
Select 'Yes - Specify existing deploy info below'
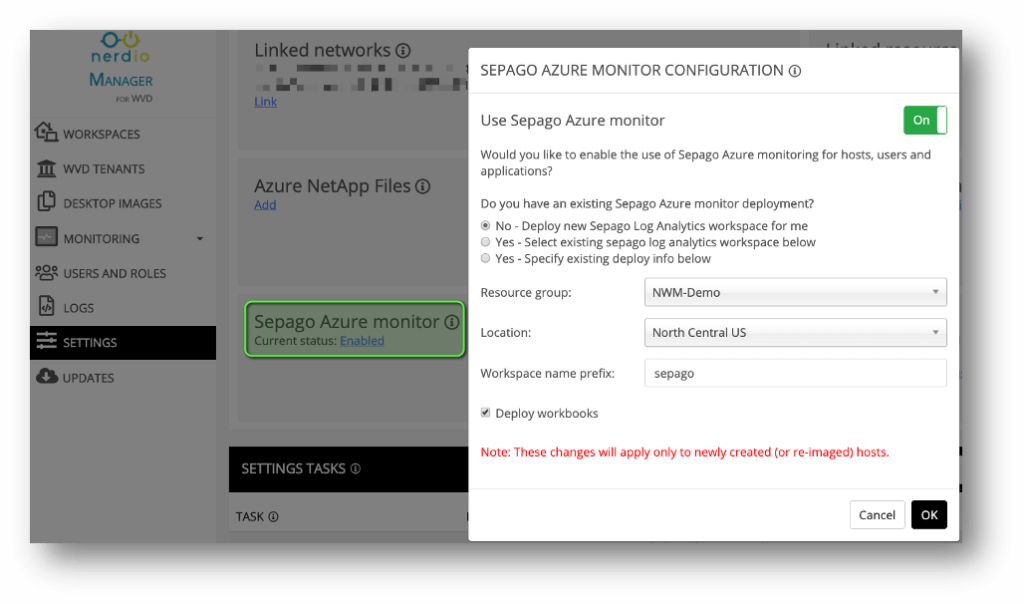(485, 258)
